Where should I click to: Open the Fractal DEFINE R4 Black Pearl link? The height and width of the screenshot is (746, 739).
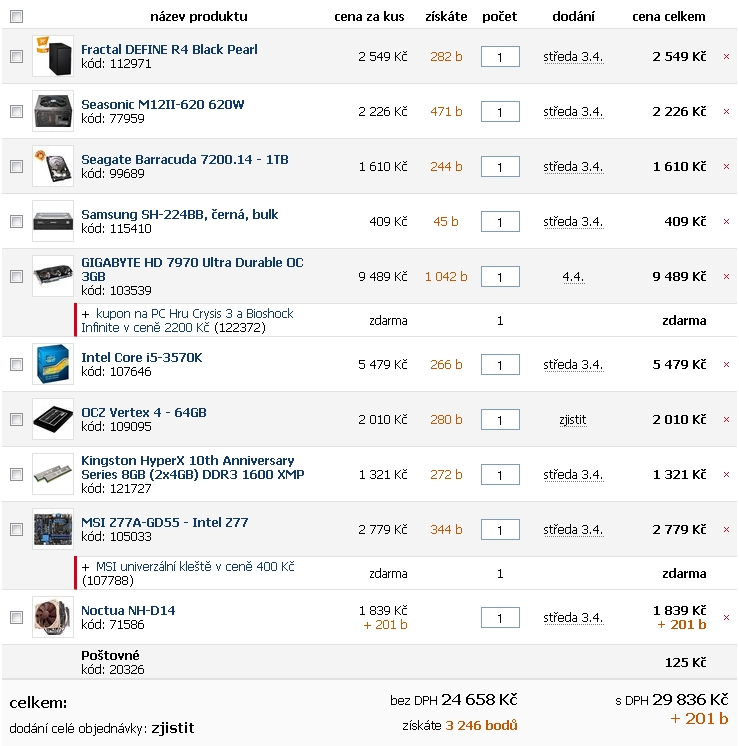[x=169, y=49]
